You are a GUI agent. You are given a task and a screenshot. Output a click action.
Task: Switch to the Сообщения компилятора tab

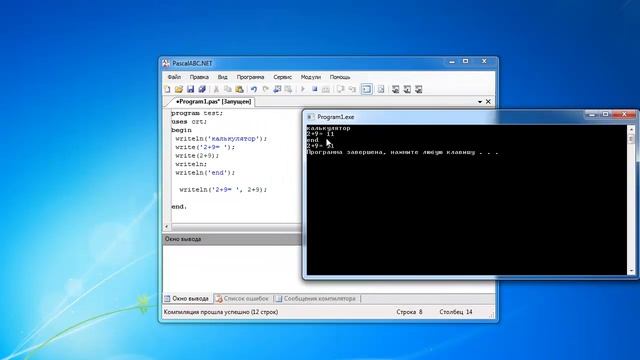[316, 299]
